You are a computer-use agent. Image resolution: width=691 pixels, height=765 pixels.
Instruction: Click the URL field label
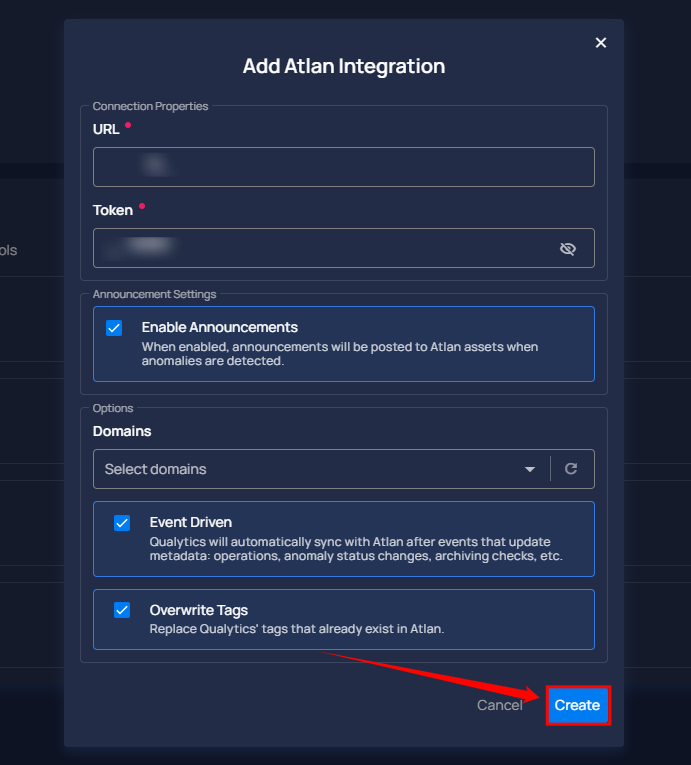(x=106, y=129)
